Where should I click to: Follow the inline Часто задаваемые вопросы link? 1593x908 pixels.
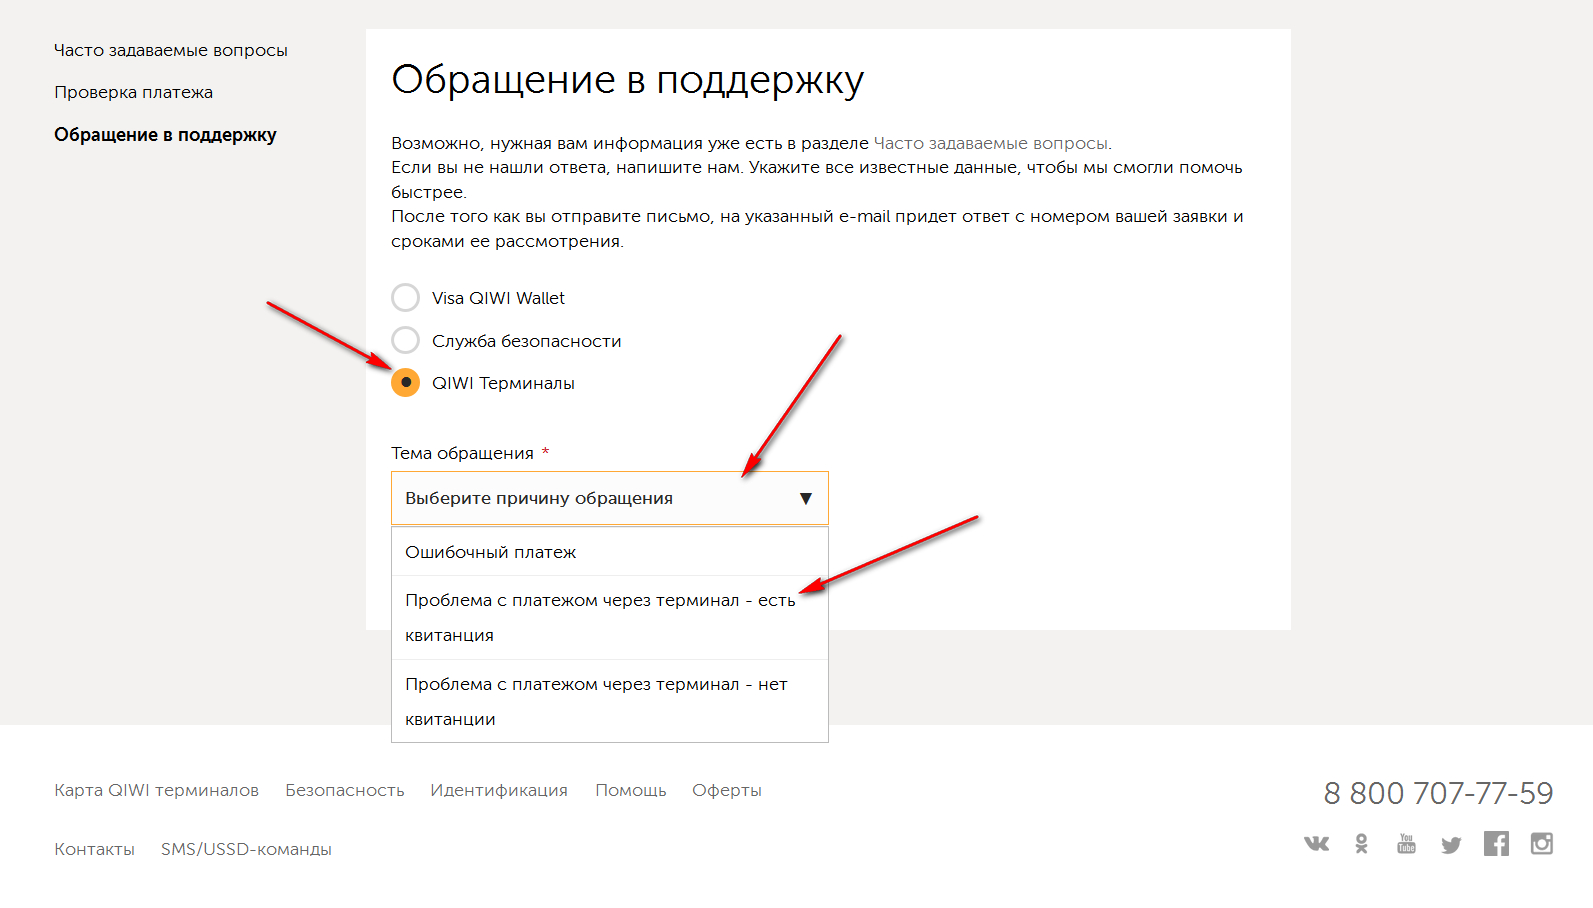991,143
